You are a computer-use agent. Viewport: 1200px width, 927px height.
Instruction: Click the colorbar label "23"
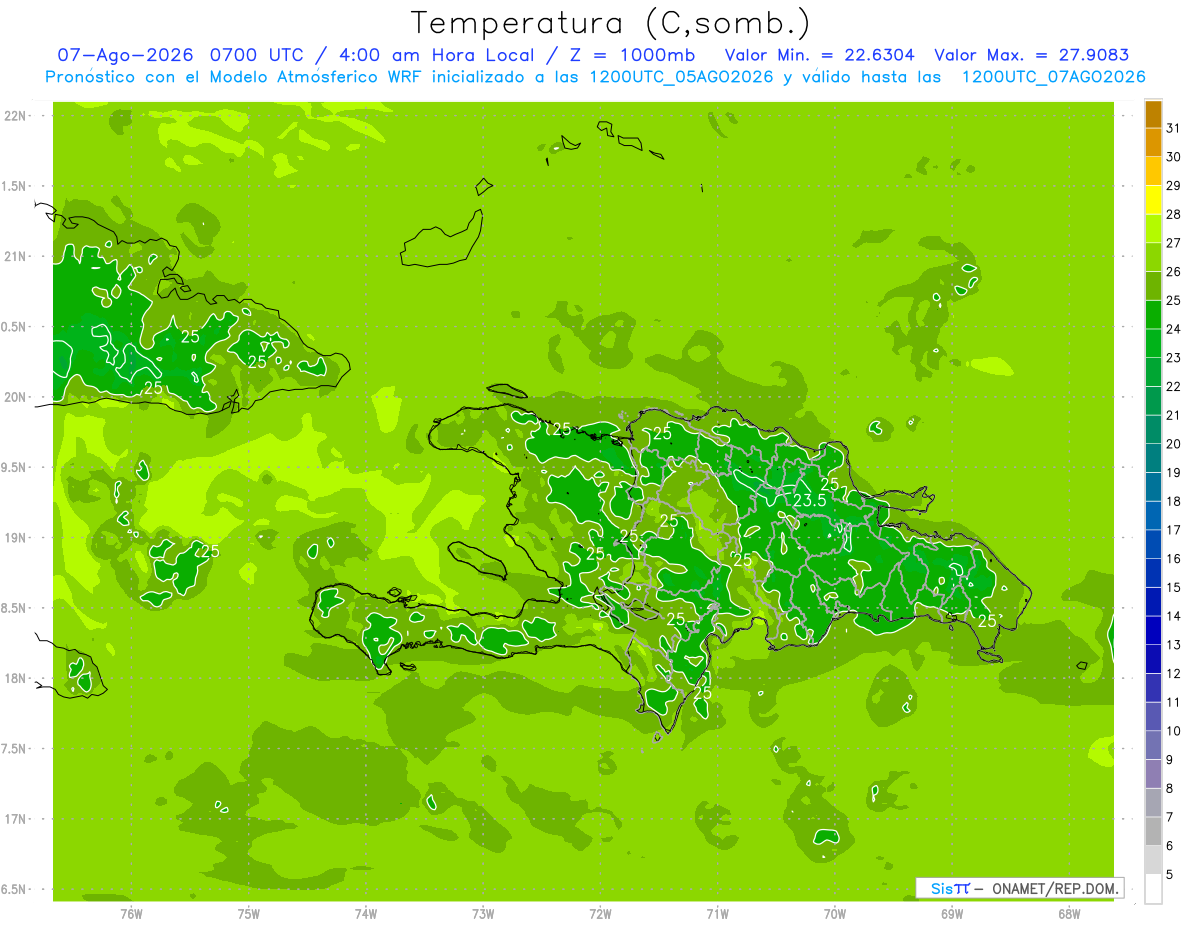click(1173, 358)
